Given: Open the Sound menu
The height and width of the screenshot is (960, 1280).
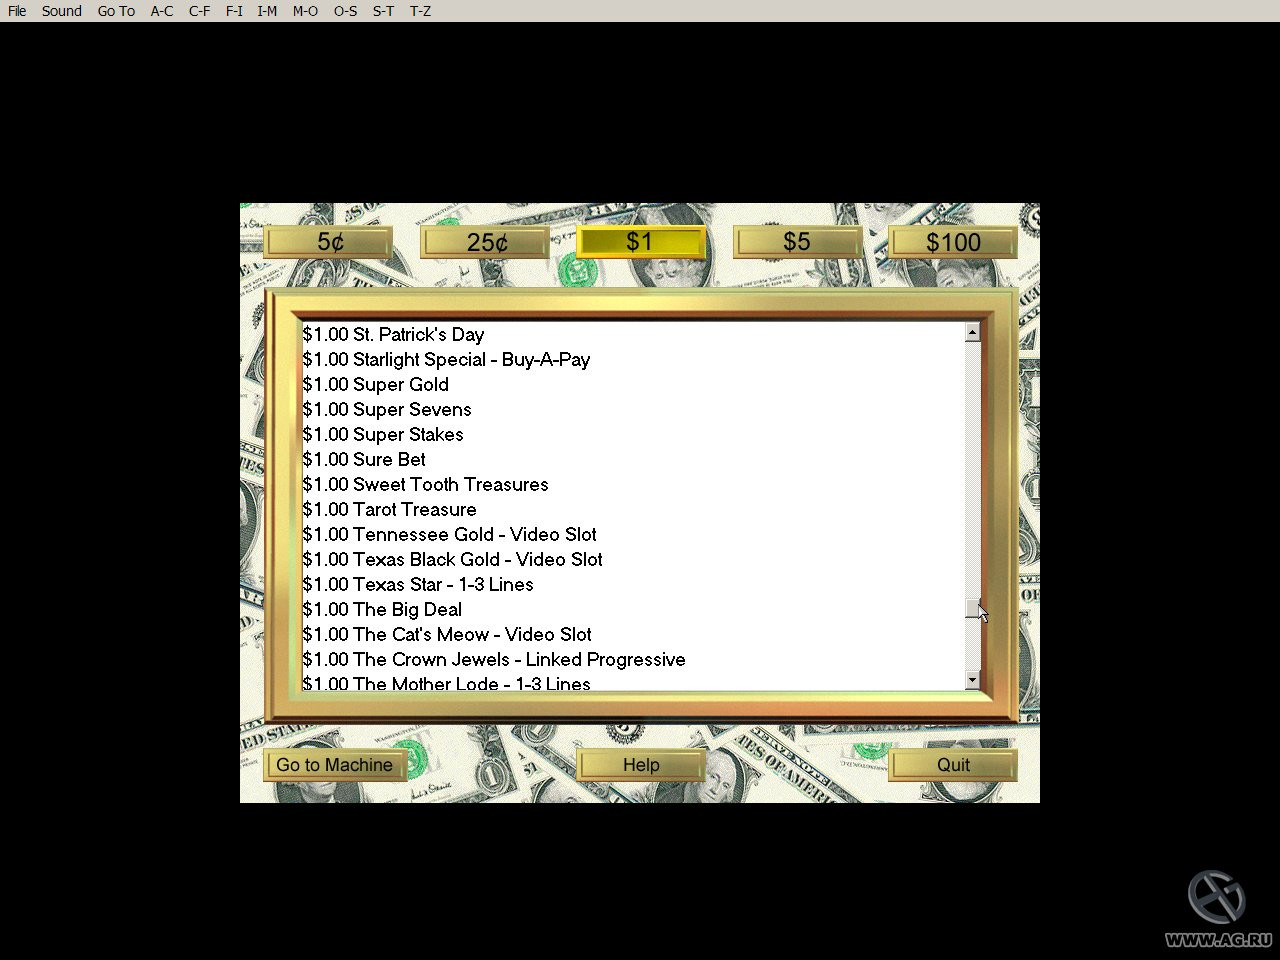Looking at the screenshot, I should pos(62,11).
